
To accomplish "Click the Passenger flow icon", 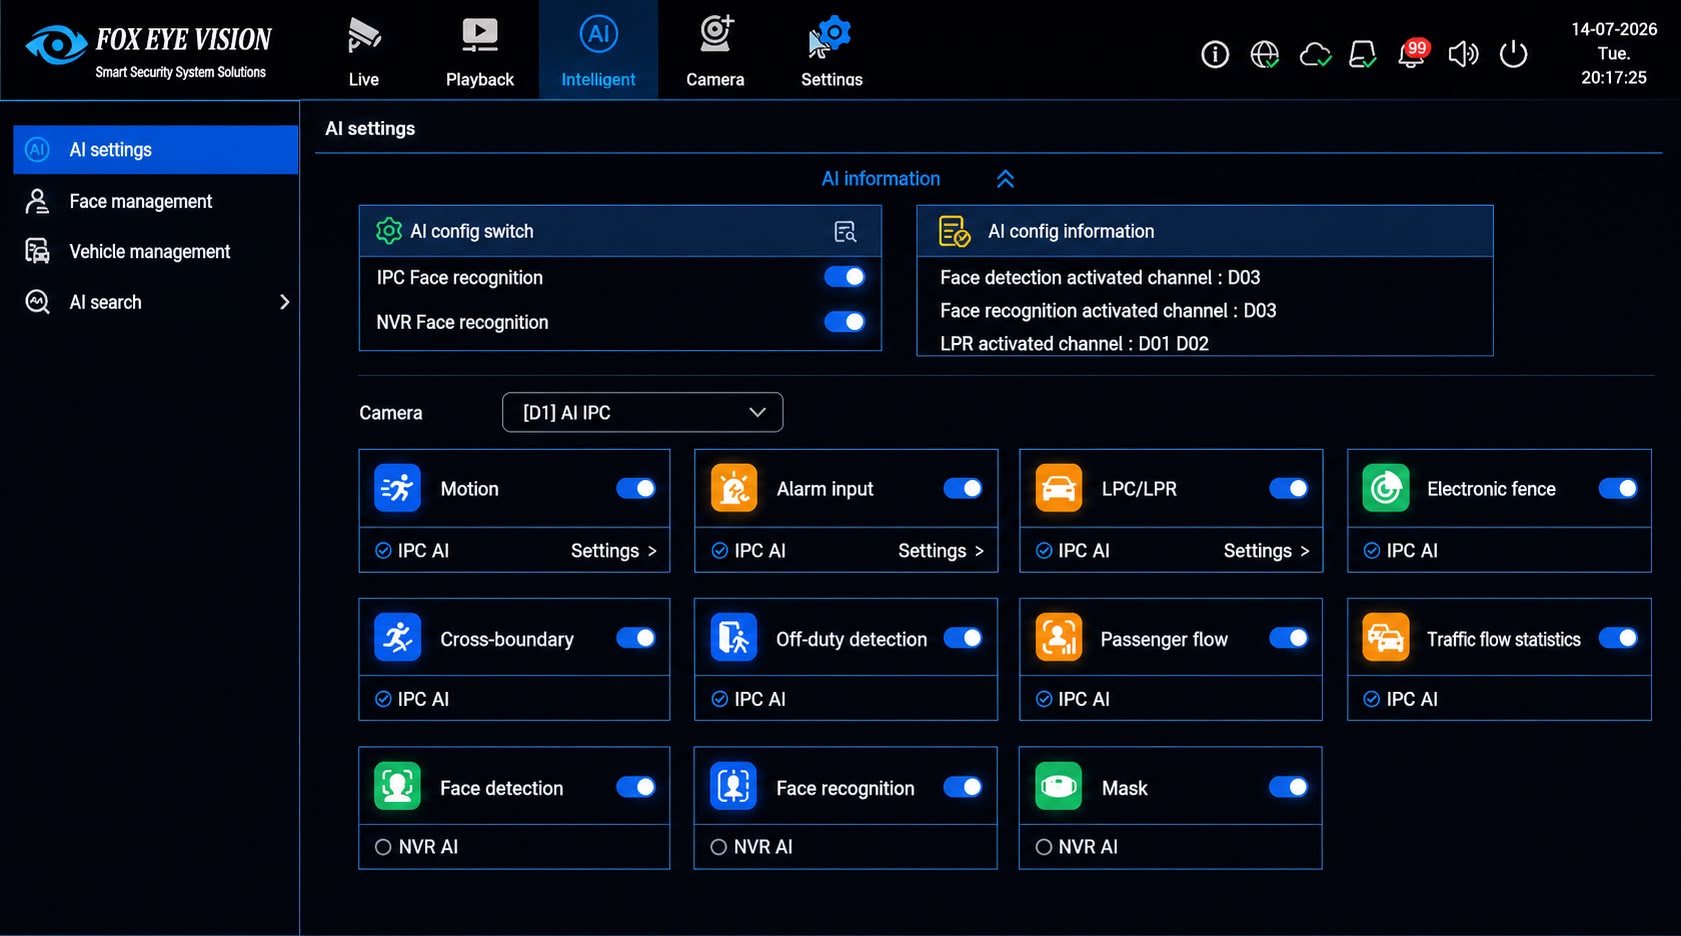I will coord(1059,638).
